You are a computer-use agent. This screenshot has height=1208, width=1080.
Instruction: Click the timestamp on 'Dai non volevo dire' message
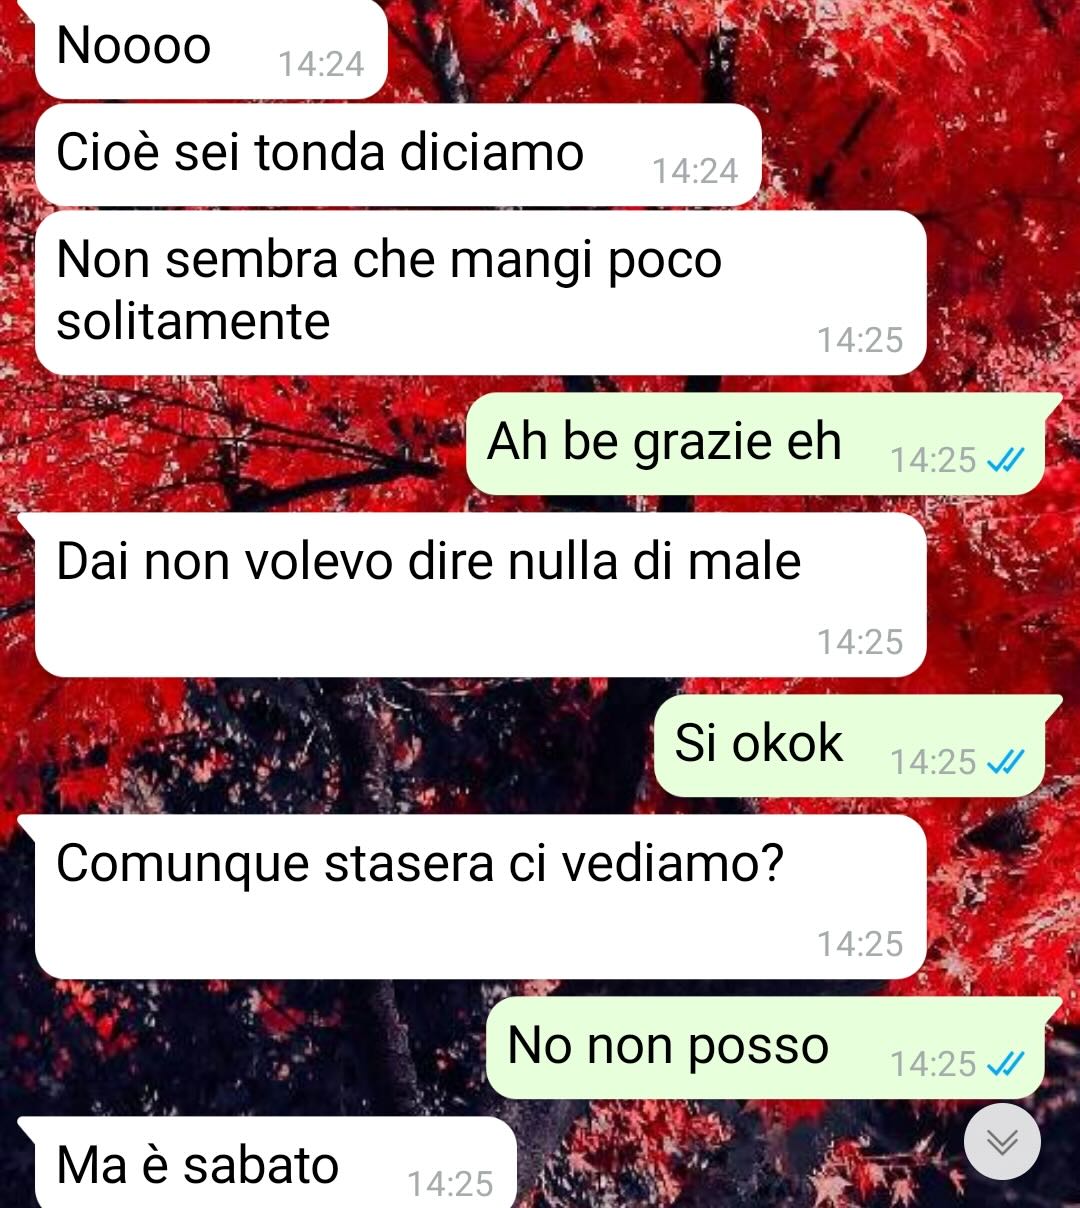coord(860,642)
